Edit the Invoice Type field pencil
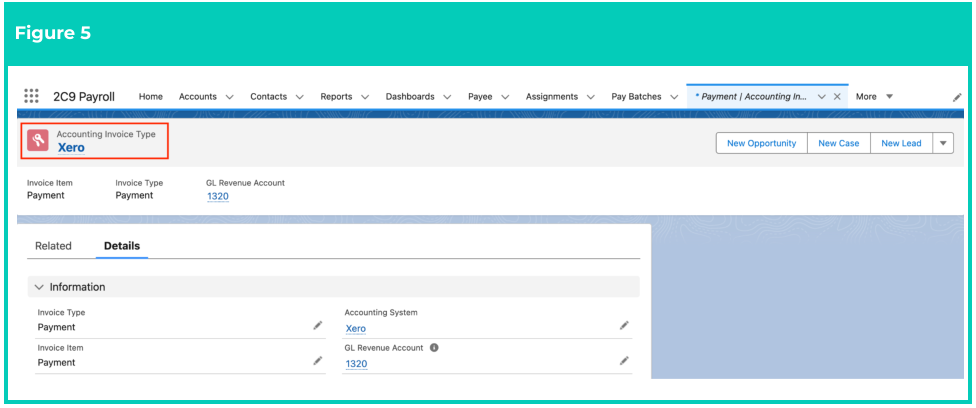Image resolution: width=976 pixels, height=408 pixels. pos(318,325)
